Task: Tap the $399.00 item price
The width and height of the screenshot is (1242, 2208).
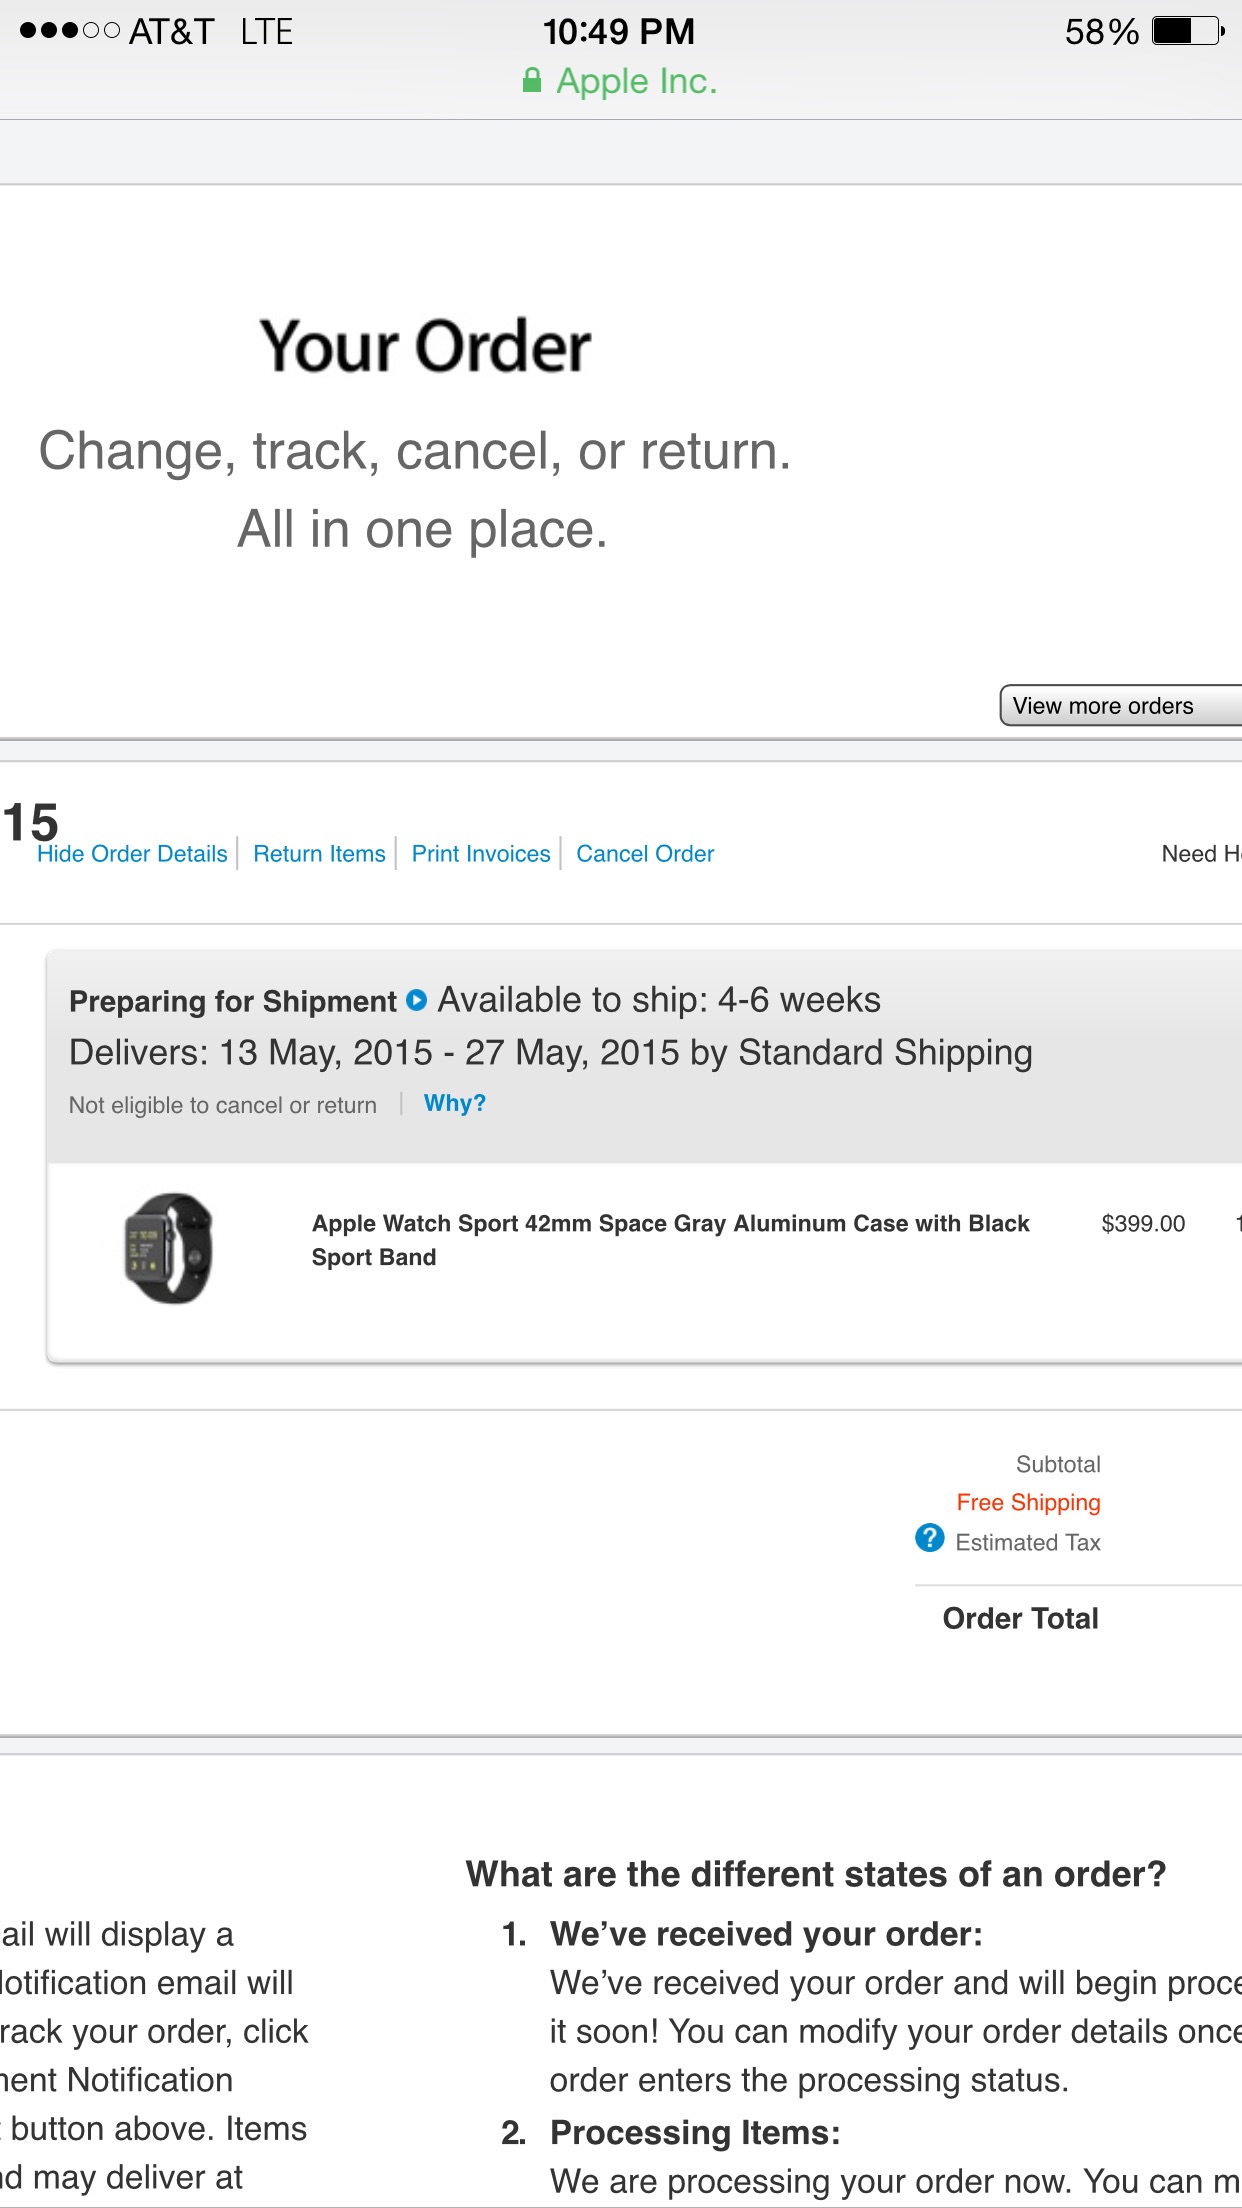Action: pyautogui.click(x=1143, y=1223)
